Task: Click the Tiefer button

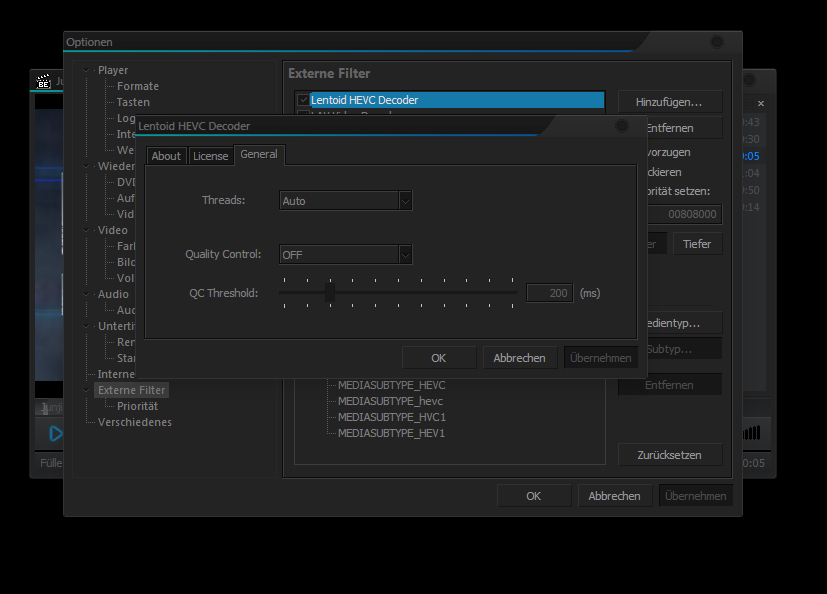Action: 697,244
